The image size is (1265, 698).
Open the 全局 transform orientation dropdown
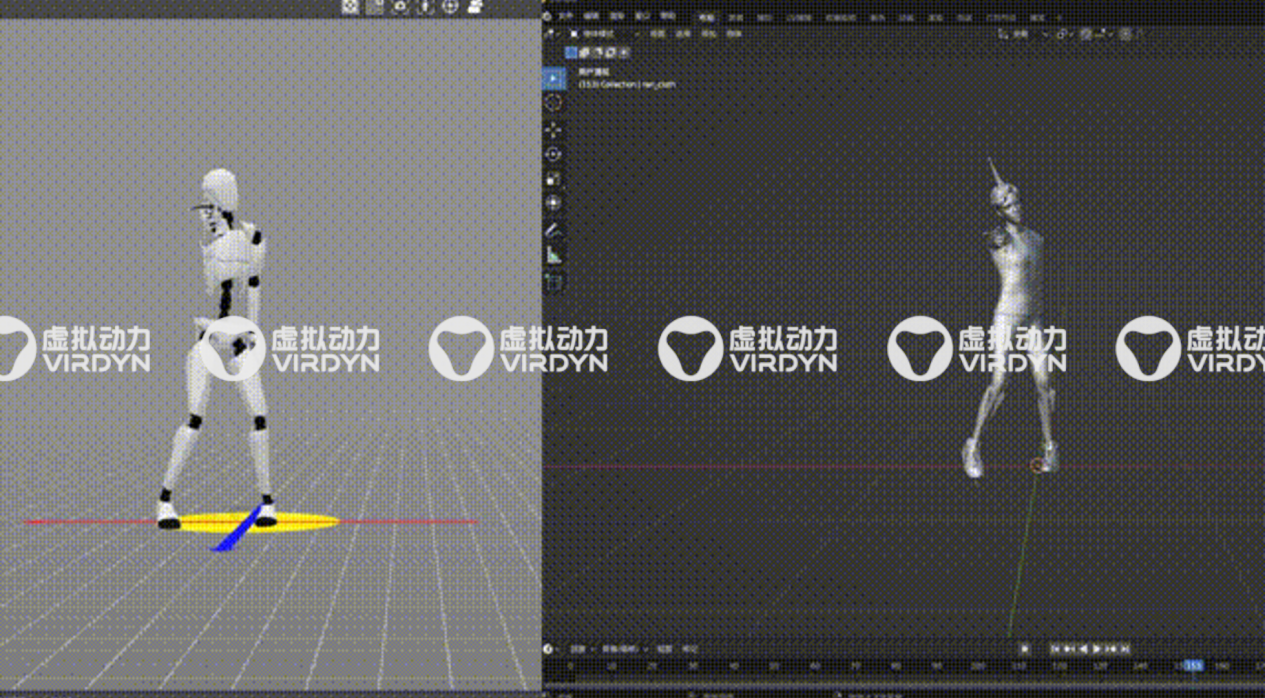pyautogui.click(x=1023, y=34)
